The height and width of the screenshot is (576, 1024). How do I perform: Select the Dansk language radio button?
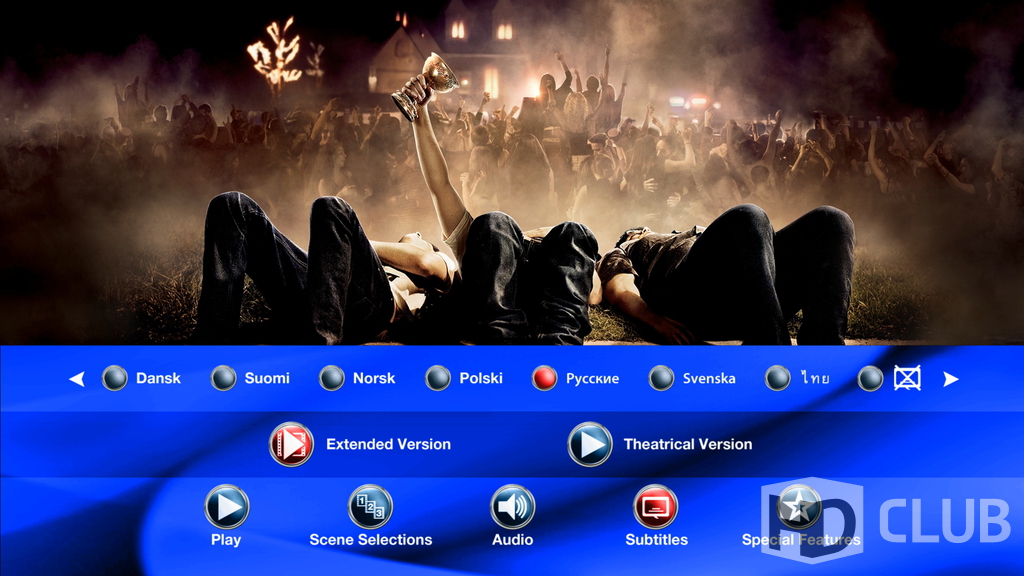115,378
